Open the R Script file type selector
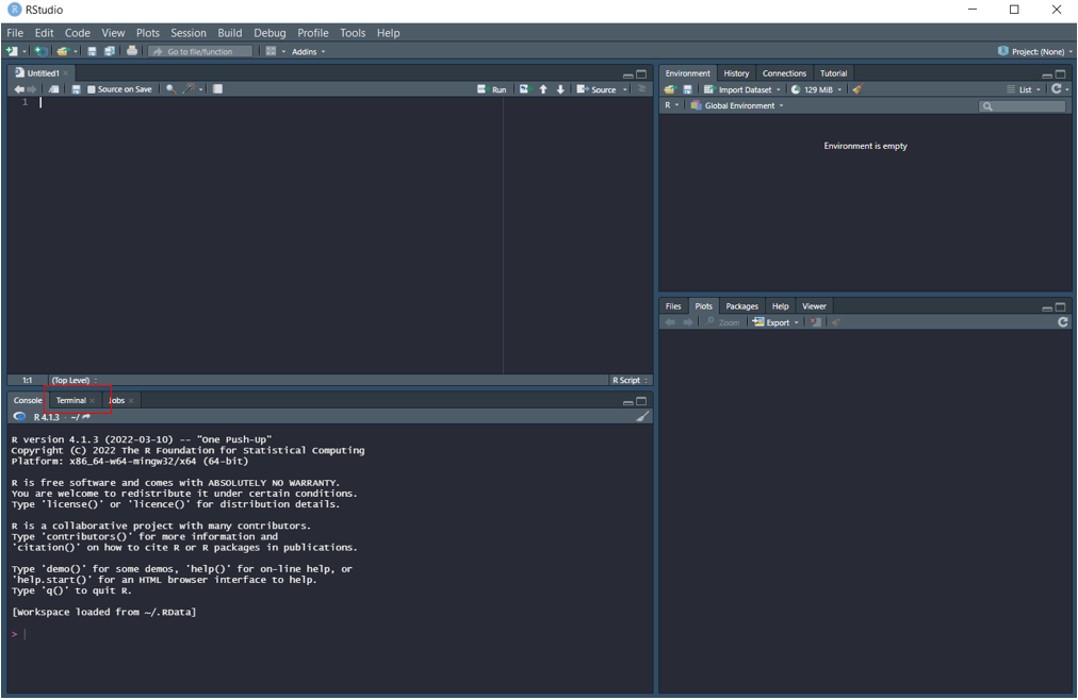1078x700 pixels. click(x=630, y=380)
